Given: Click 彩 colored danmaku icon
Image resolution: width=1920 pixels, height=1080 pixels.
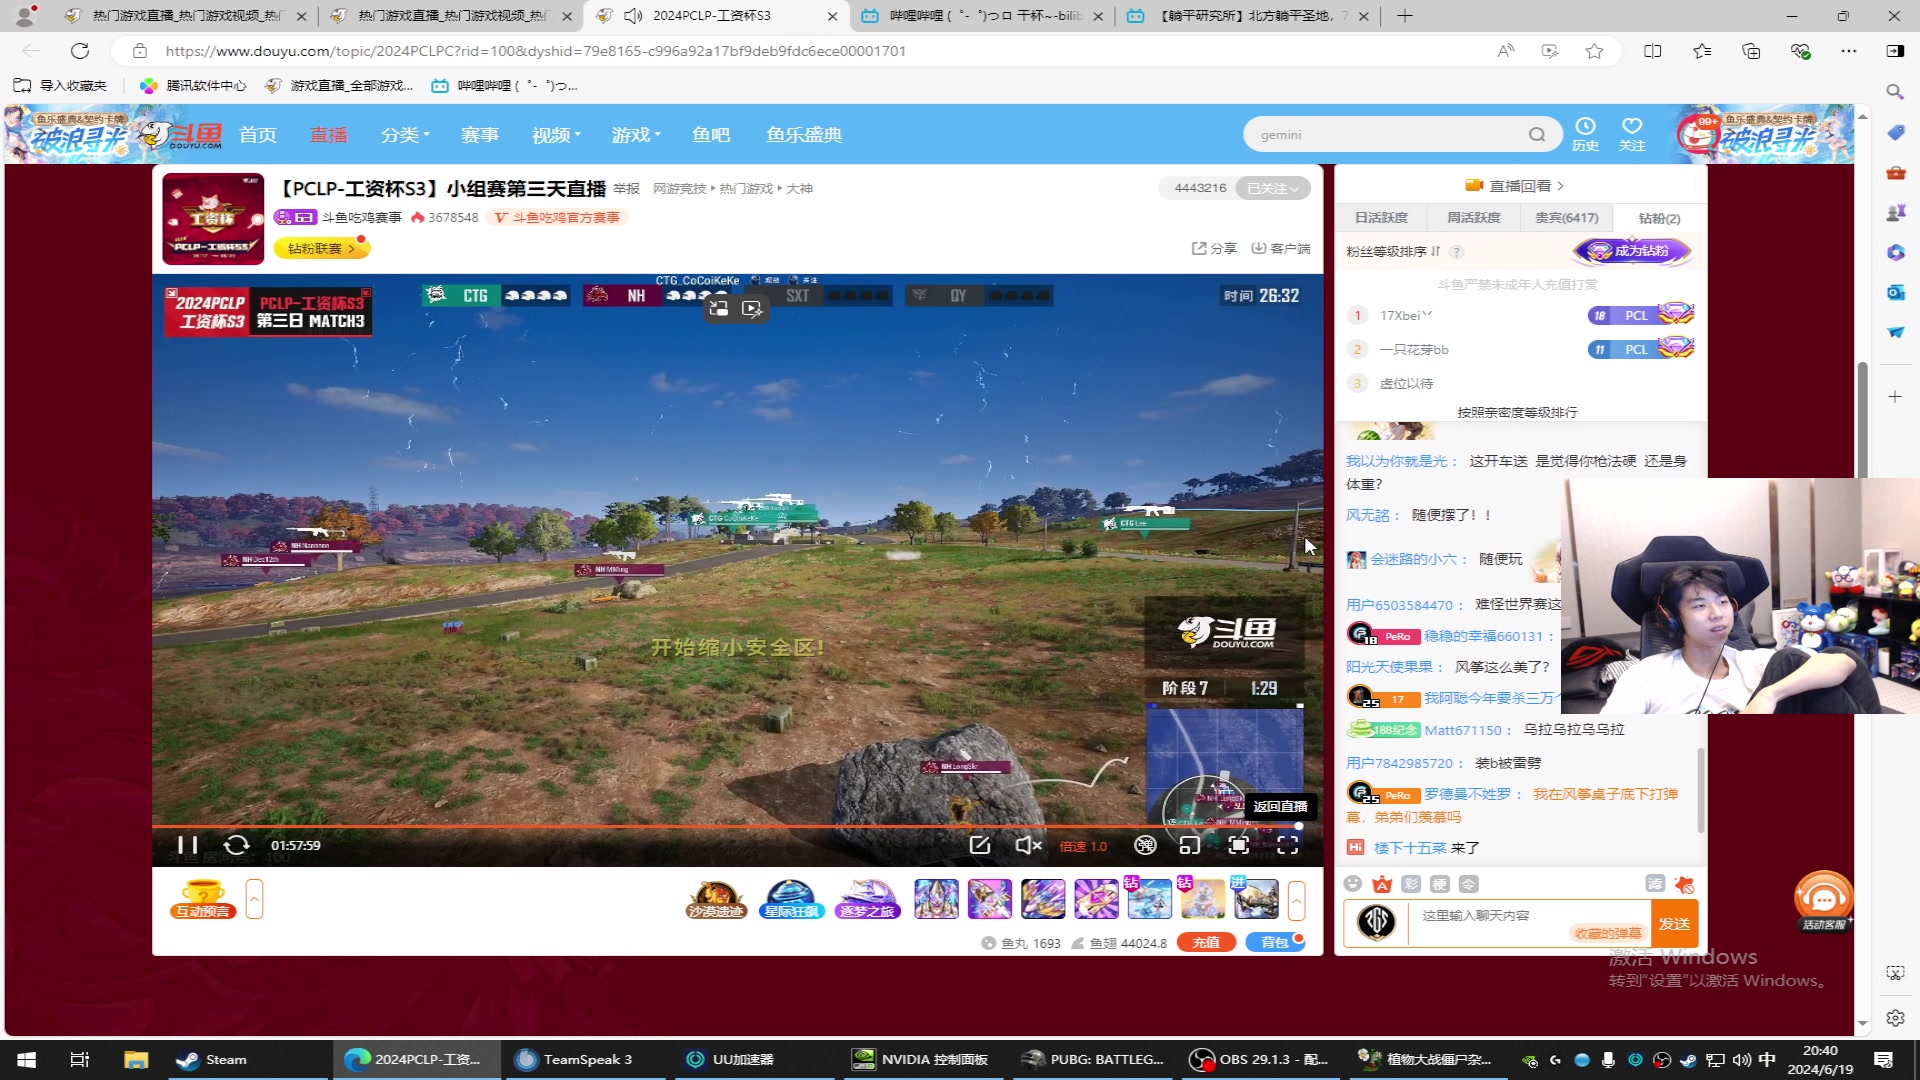Looking at the screenshot, I should point(1411,884).
